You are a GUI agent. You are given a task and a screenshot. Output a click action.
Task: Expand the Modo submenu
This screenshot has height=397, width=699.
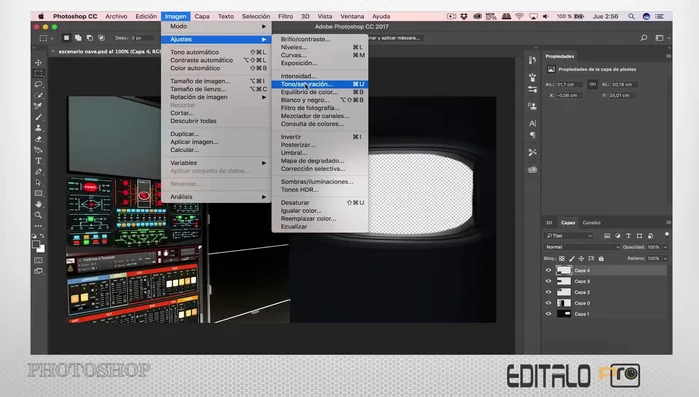point(216,26)
